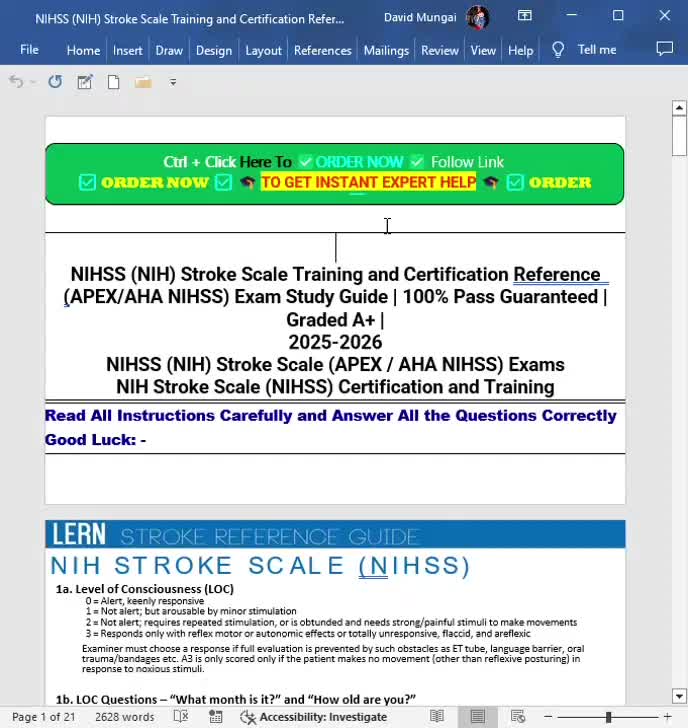
Task: Click the graduation cap emoji before EXPERT HELP
Action: pyautogui.click(x=247, y=182)
